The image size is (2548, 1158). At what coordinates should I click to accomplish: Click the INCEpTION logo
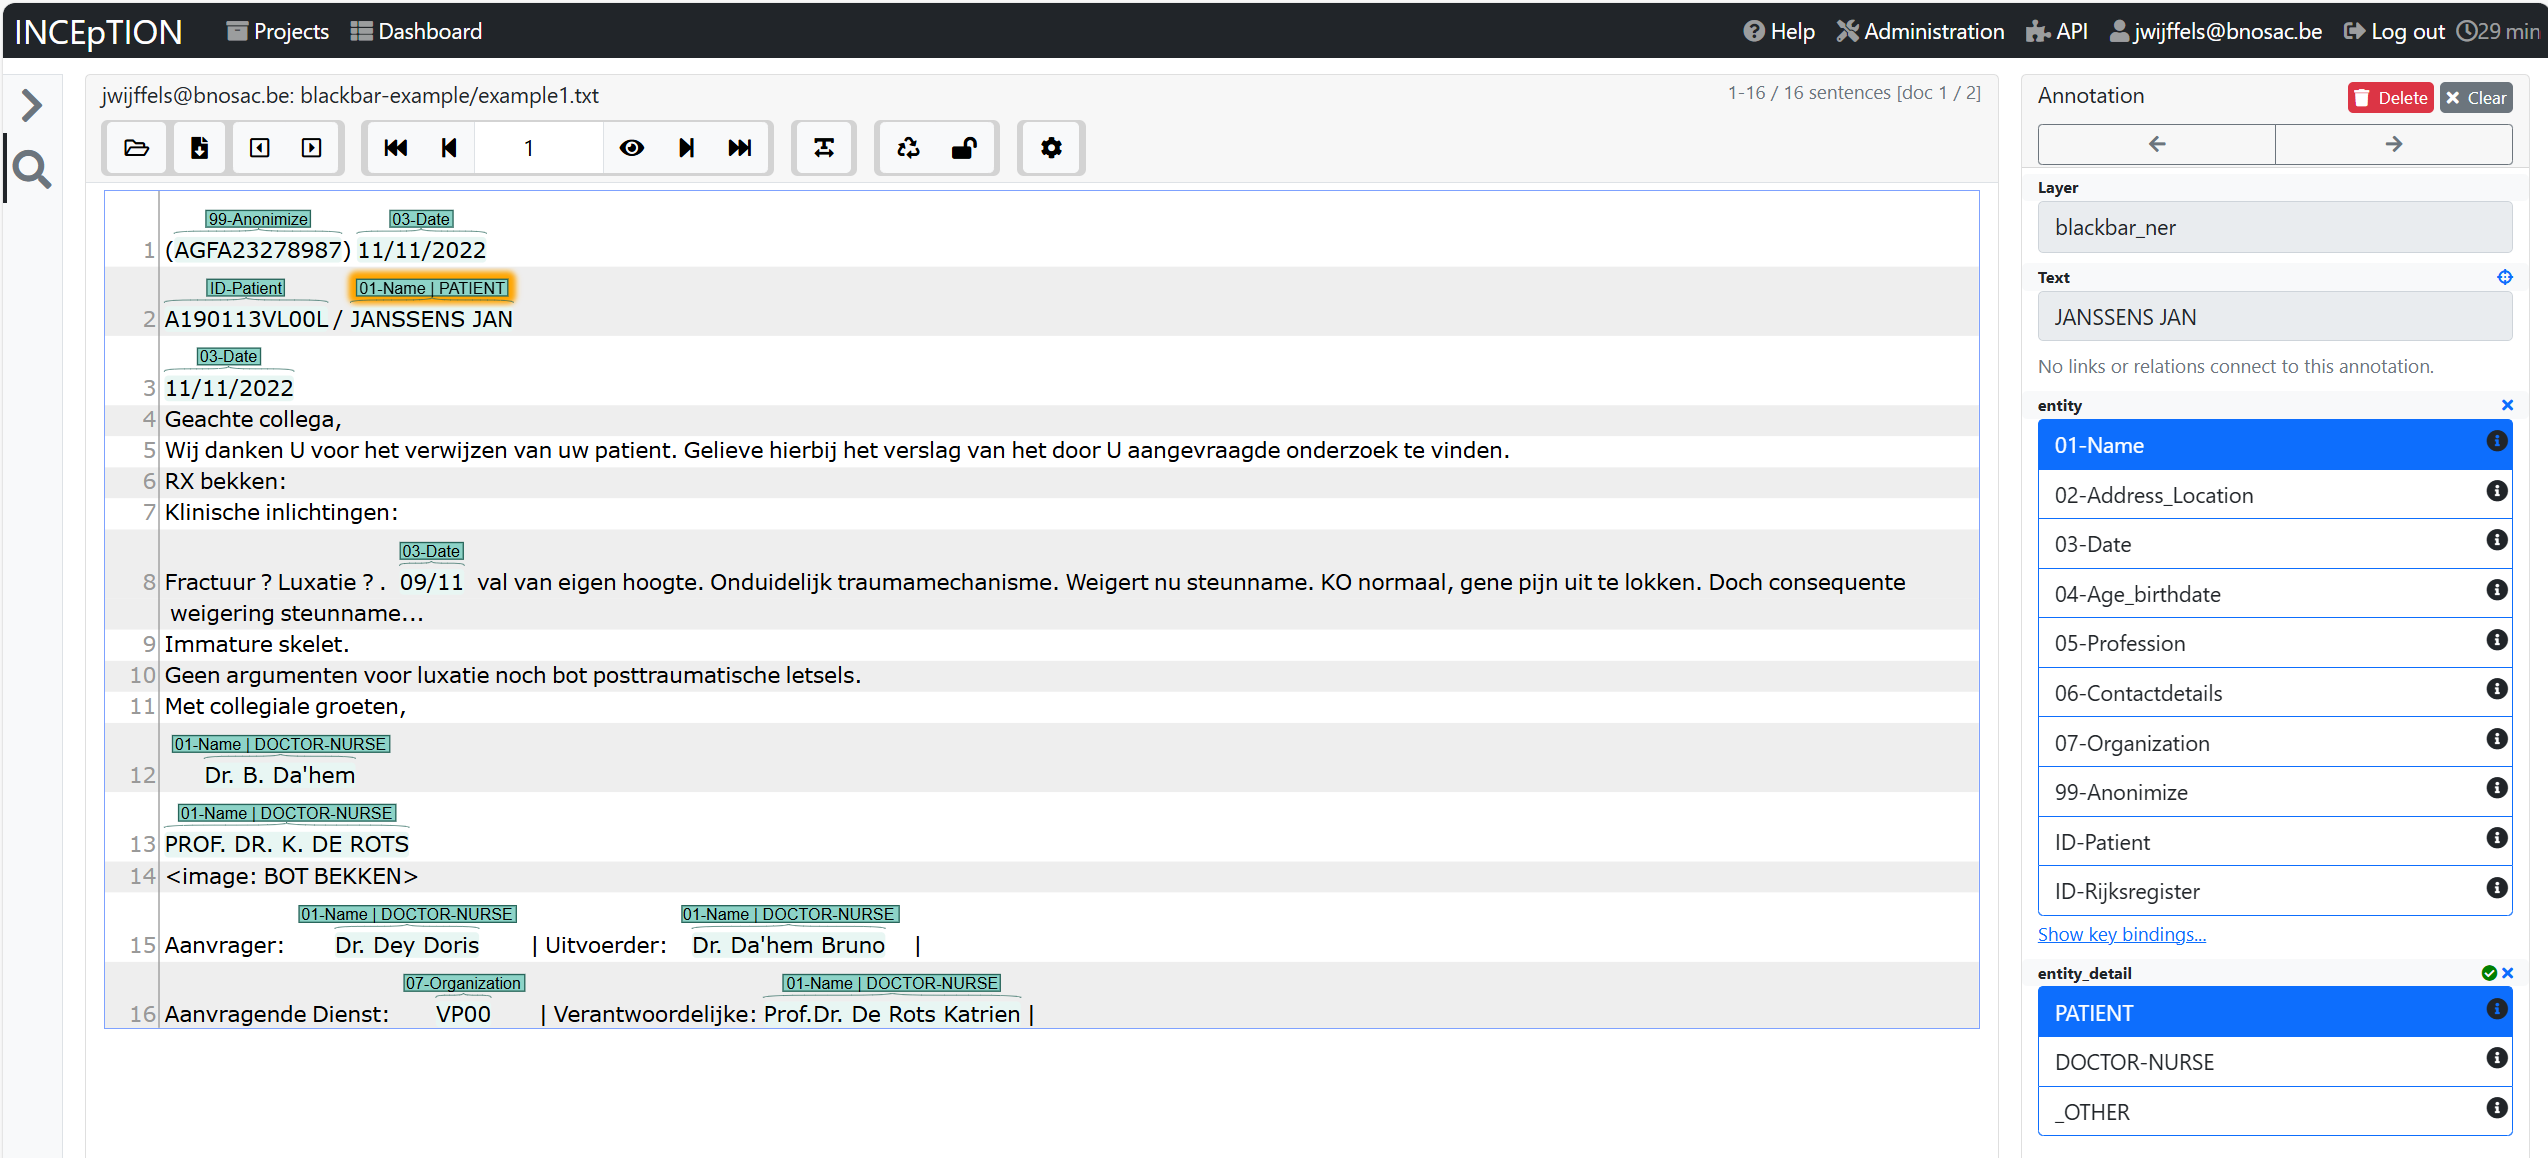click(98, 32)
